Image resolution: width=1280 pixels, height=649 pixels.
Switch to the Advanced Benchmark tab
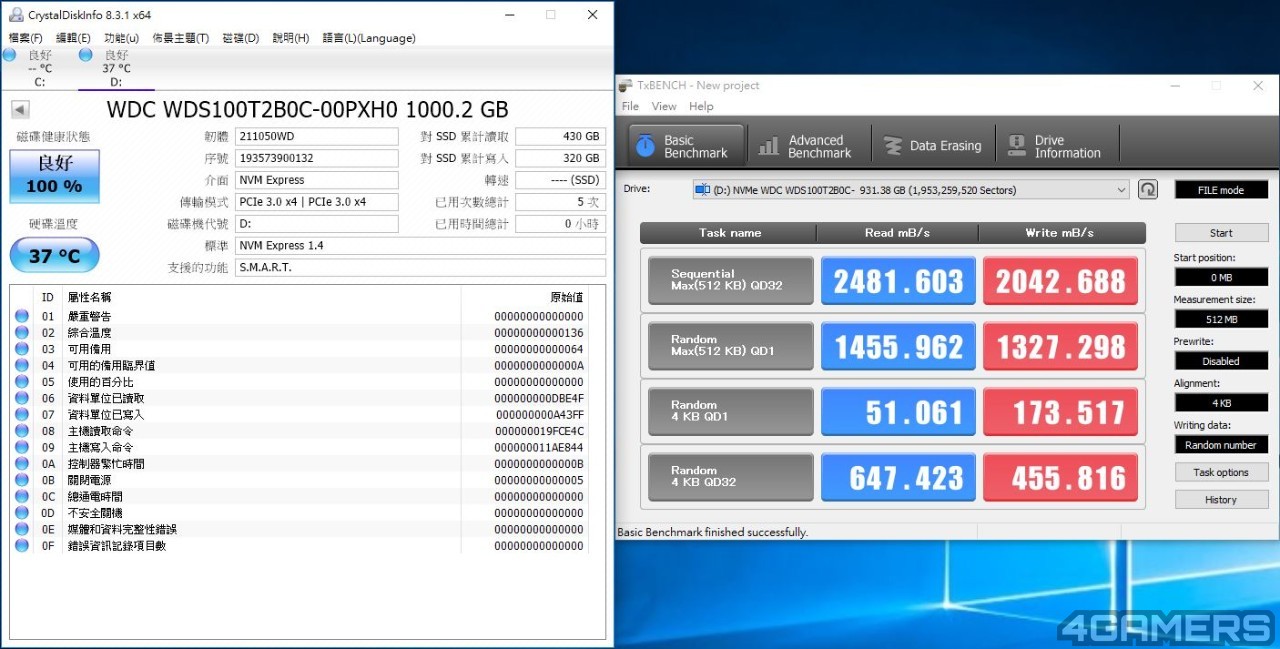[x=808, y=146]
